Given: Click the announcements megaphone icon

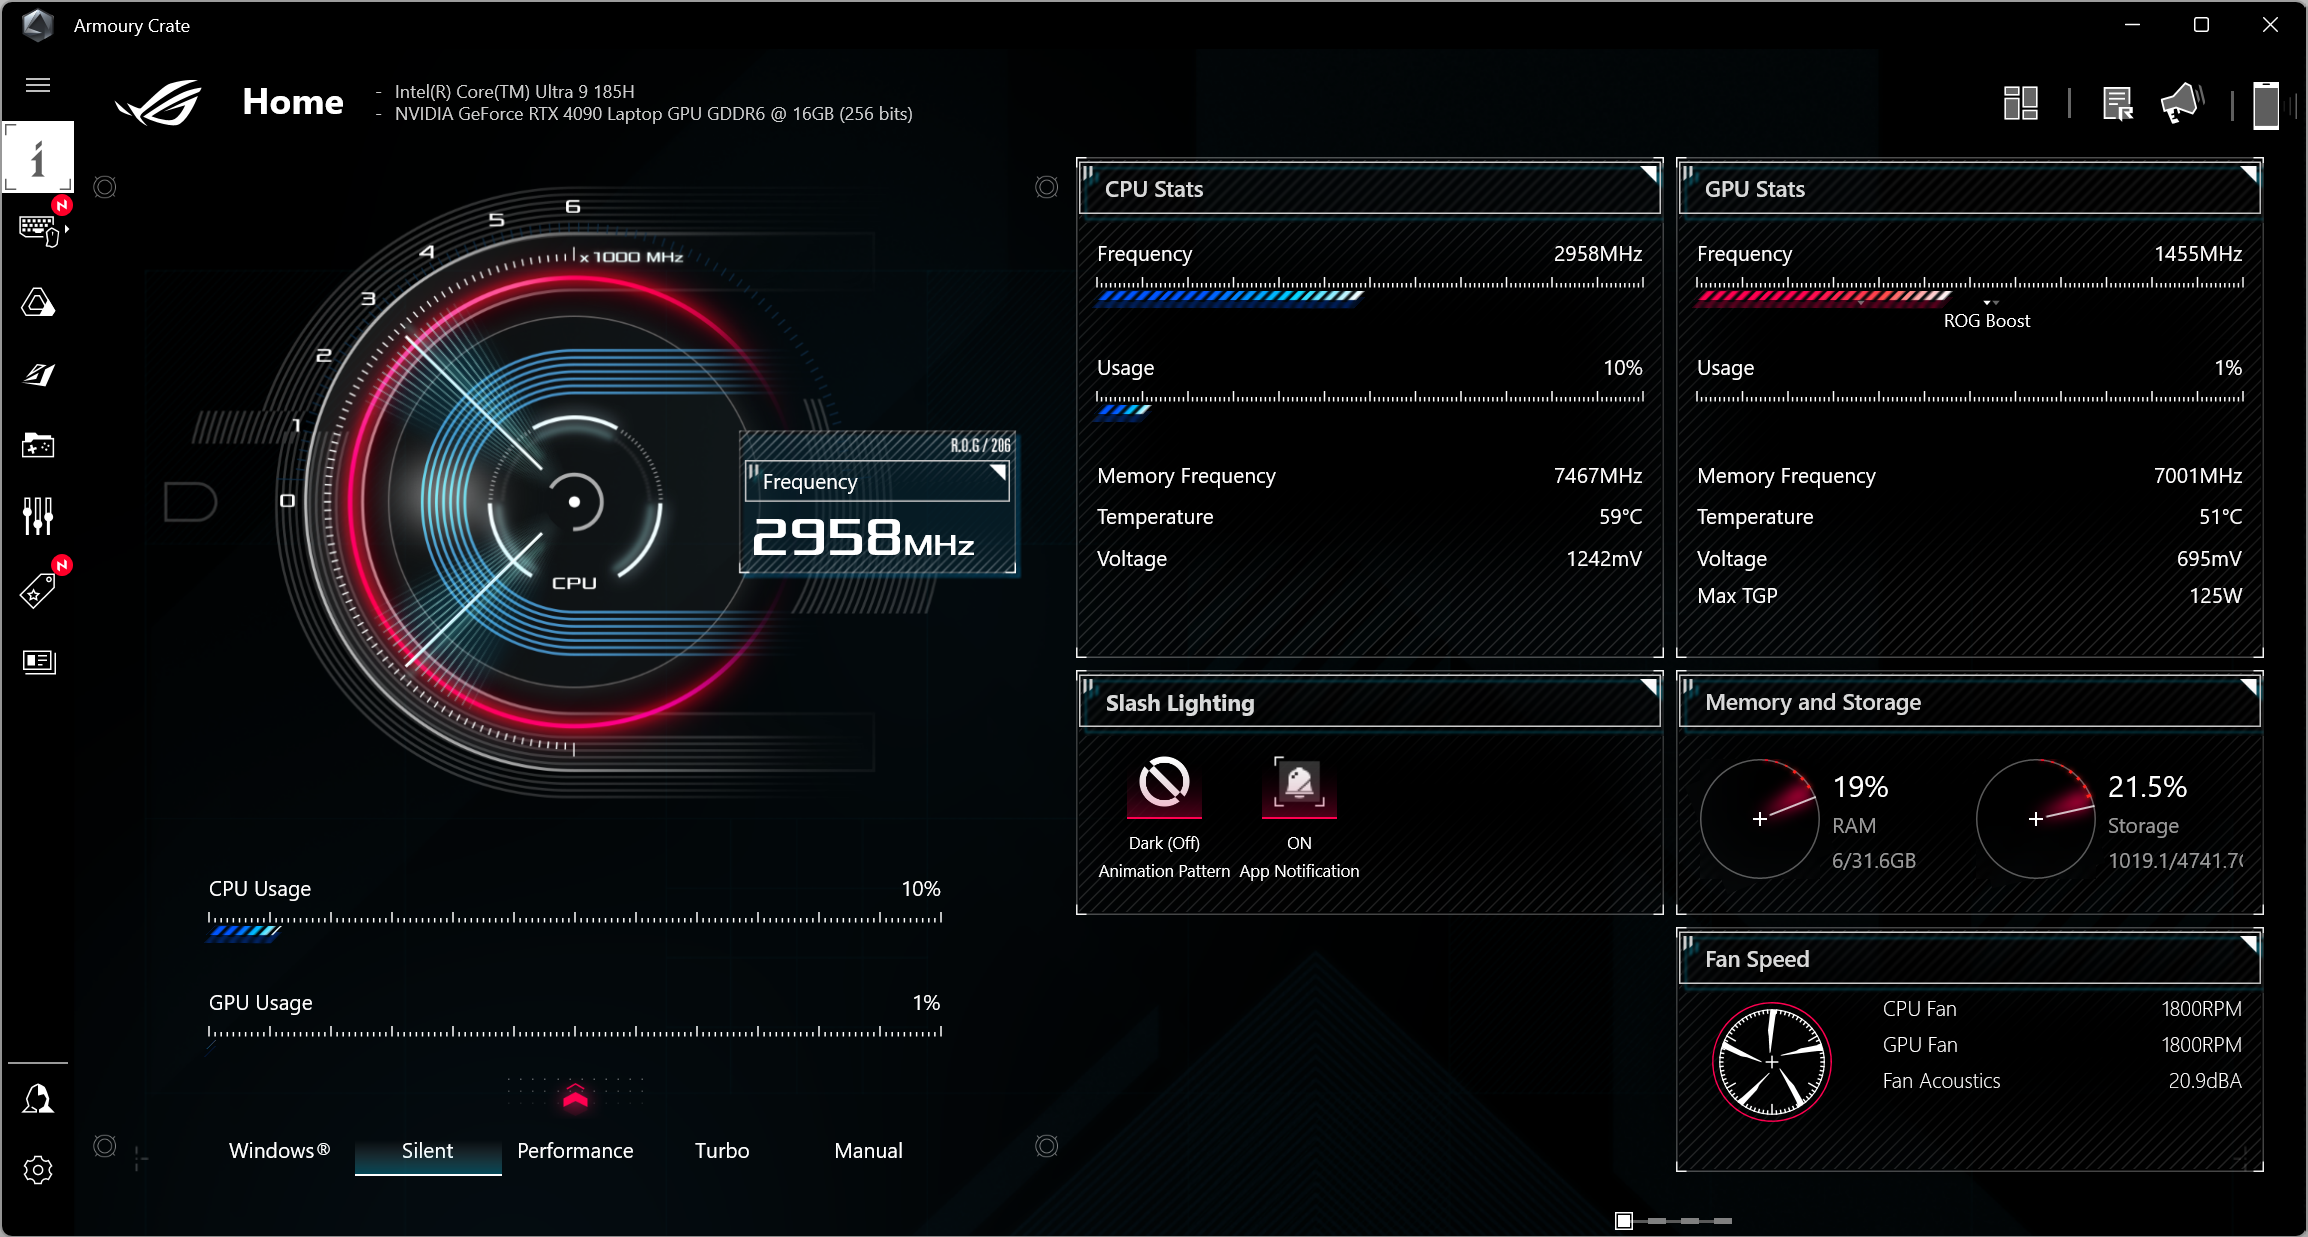Looking at the screenshot, I should point(2181,103).
